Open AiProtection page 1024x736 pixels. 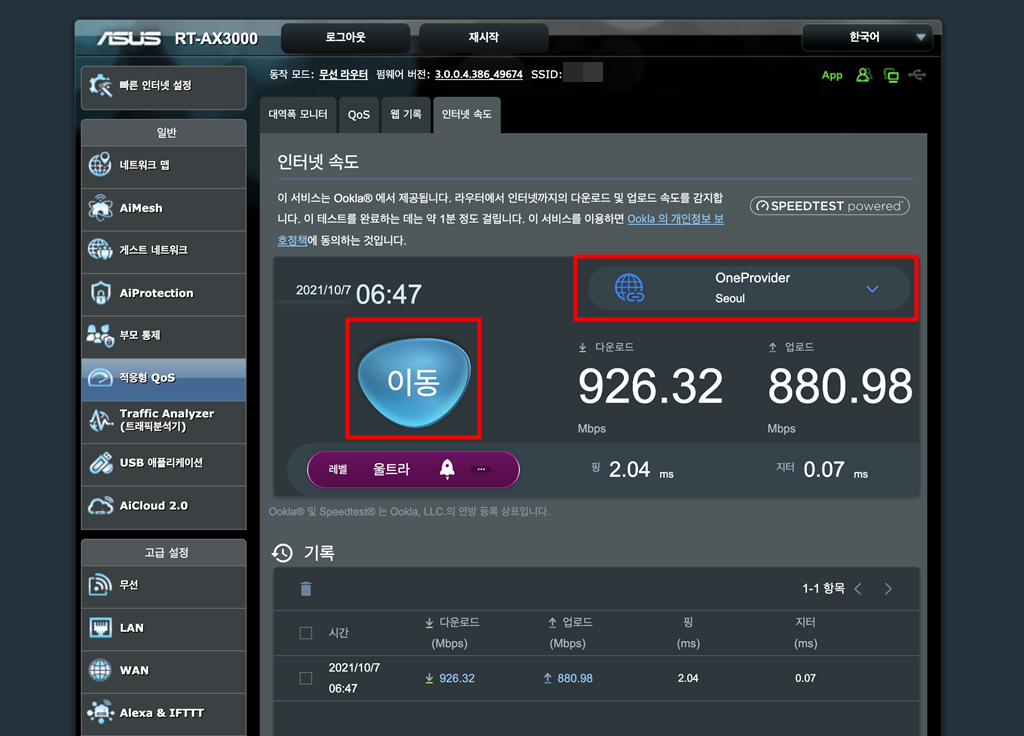pos(163,293)
